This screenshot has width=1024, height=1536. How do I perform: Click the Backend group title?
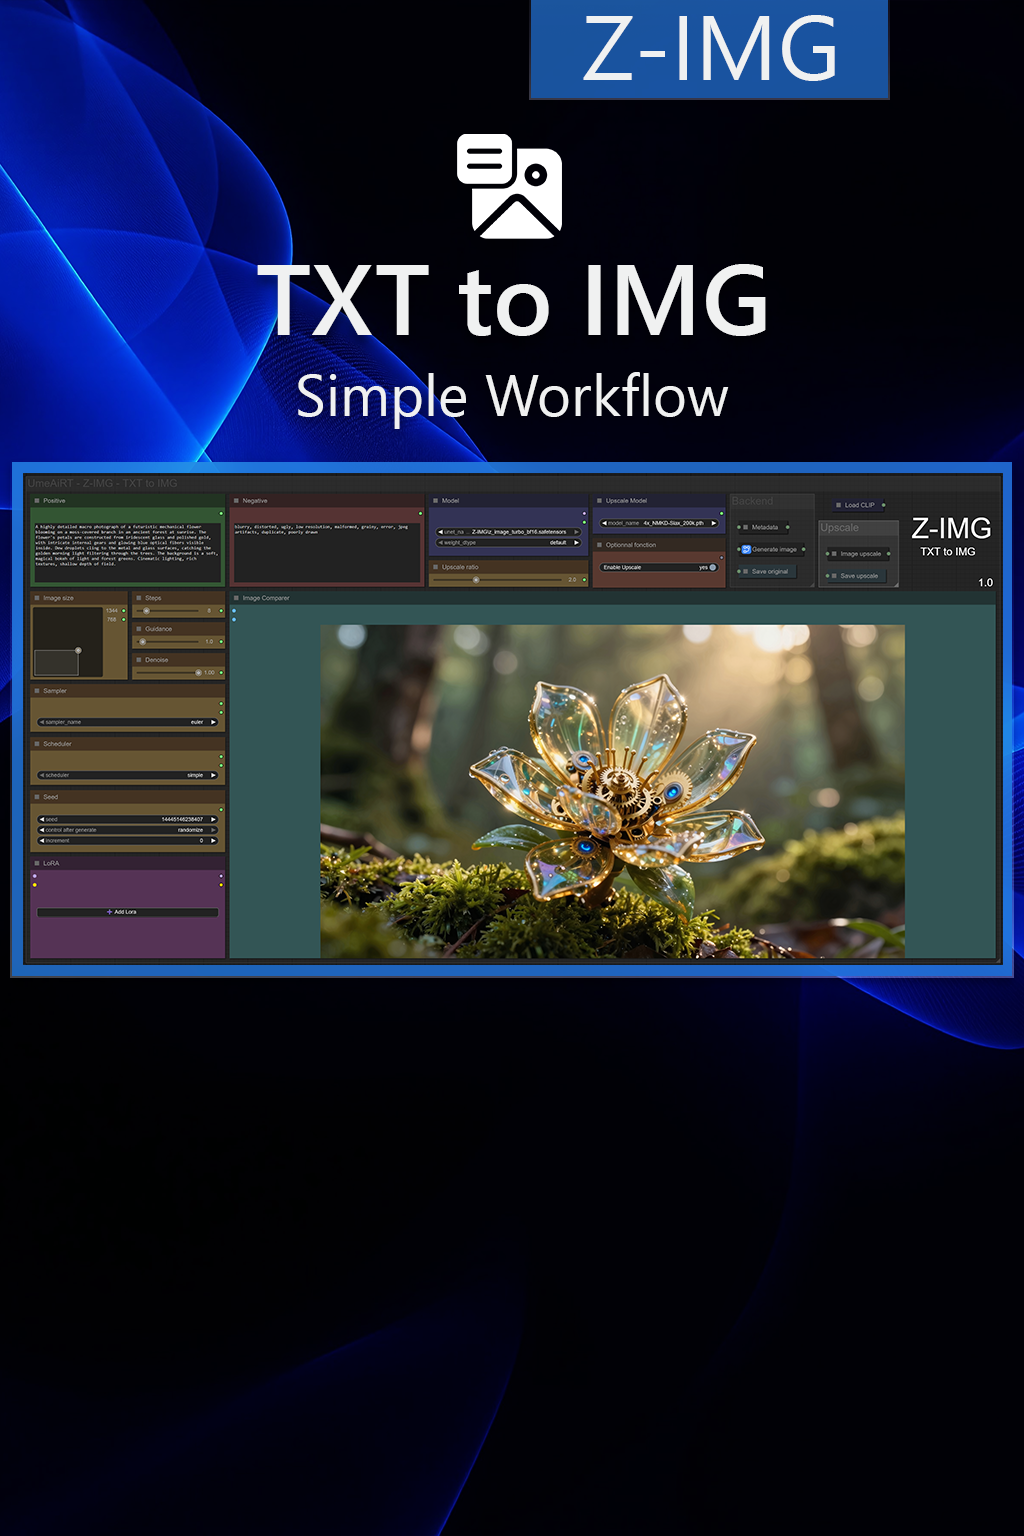pyautogui.click(x=752, y=501)
